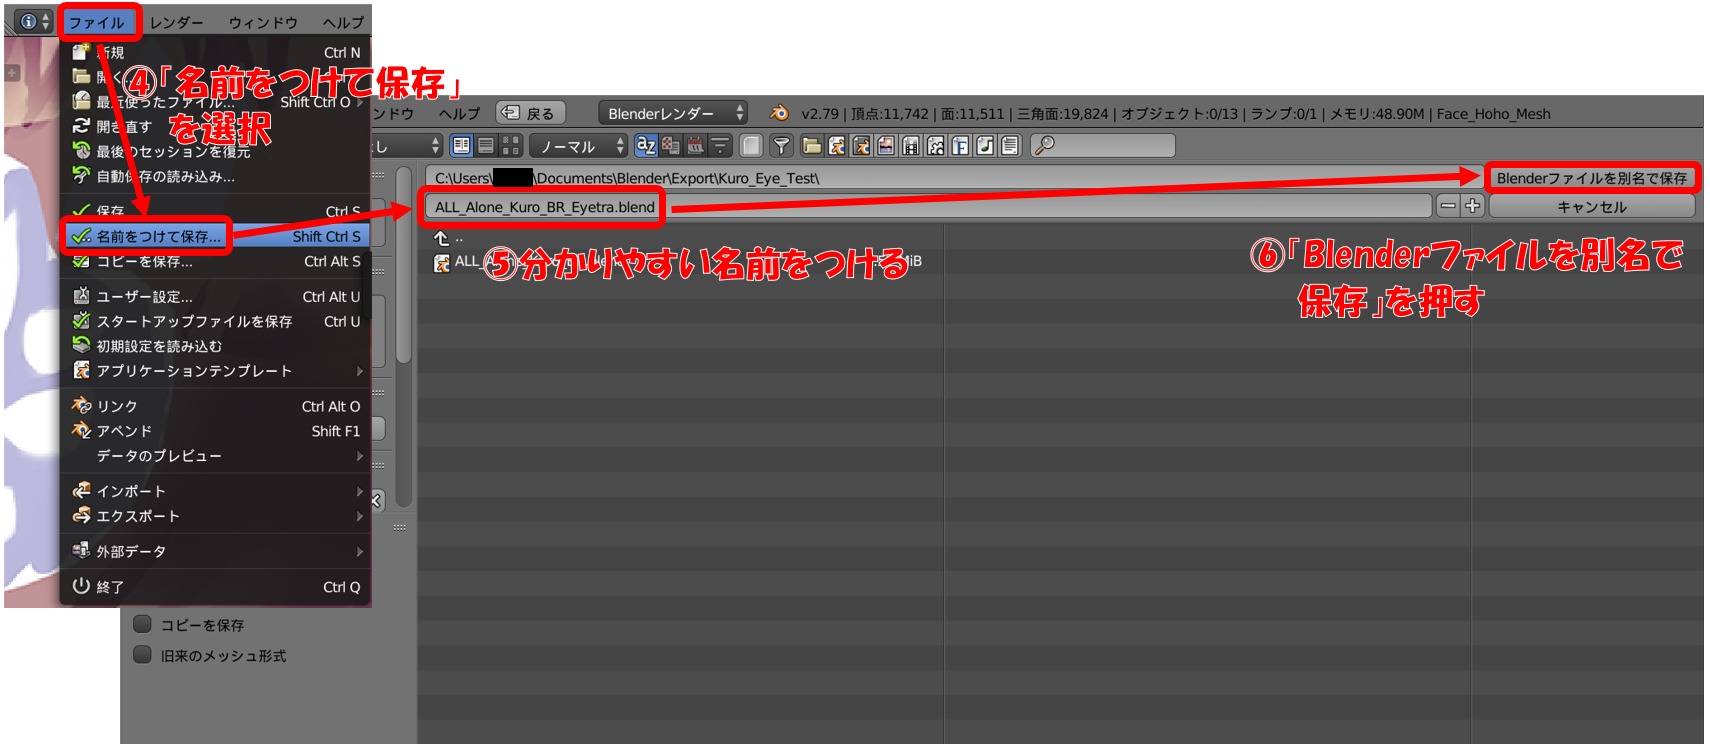Enable the コピーを保存 checkbox
Viewport: 1710px width, 744px height.
[x=143, y=624]
